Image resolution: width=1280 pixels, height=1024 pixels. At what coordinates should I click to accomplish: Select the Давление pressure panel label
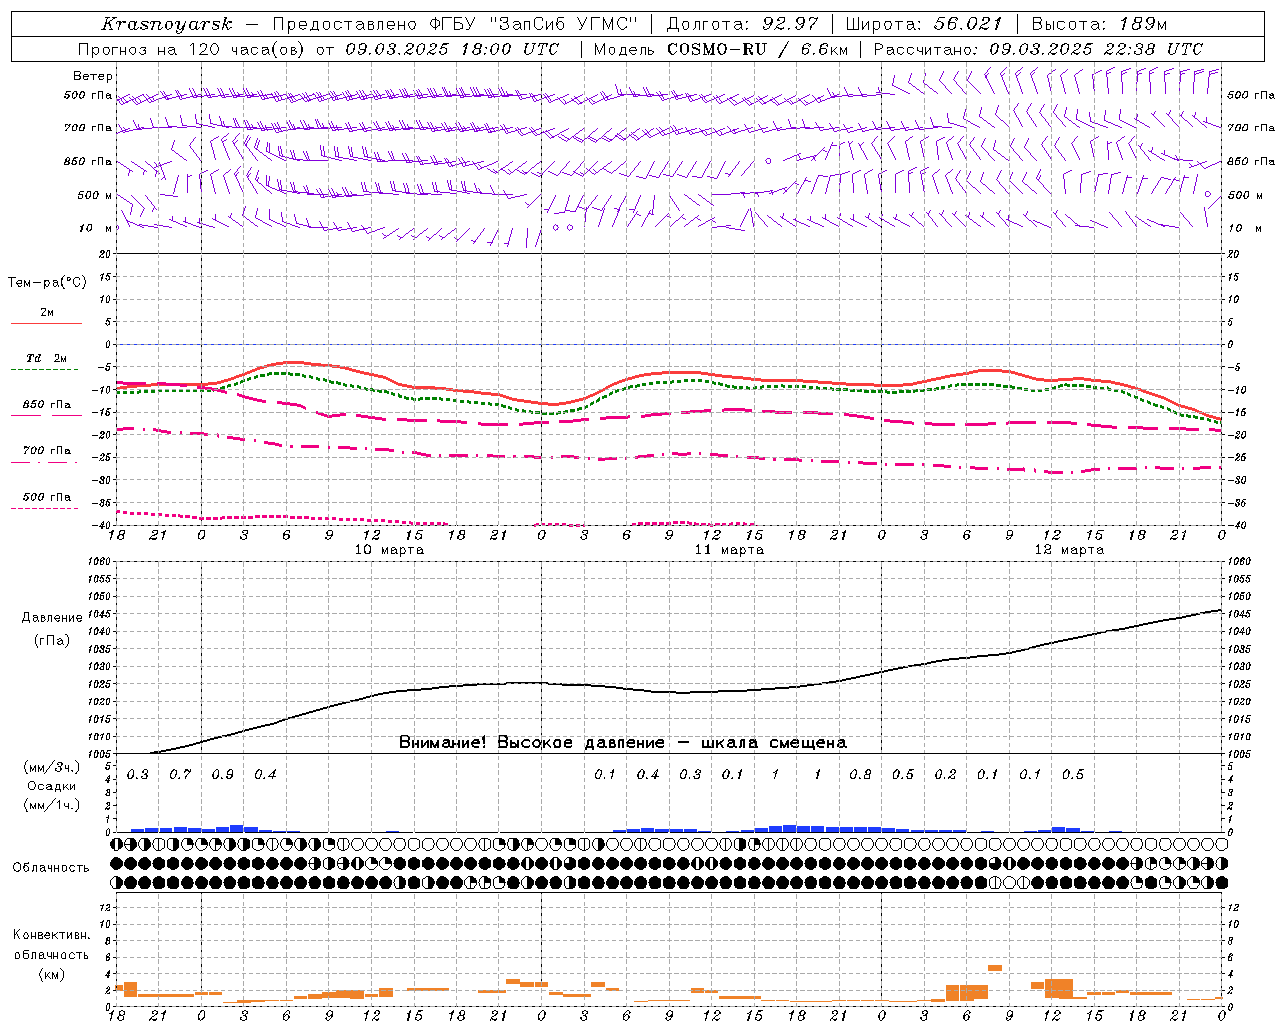[52, 618]
